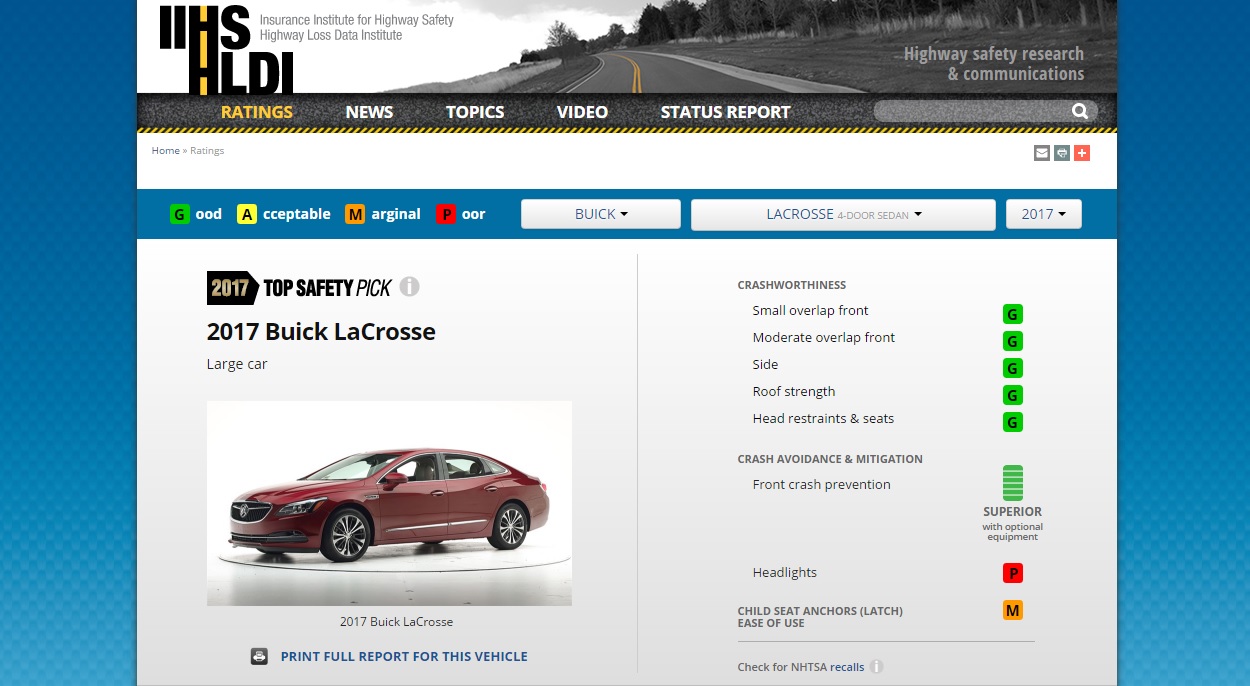
Task: Click the red Buick LaCrosse photo
Action: (389, 503)
